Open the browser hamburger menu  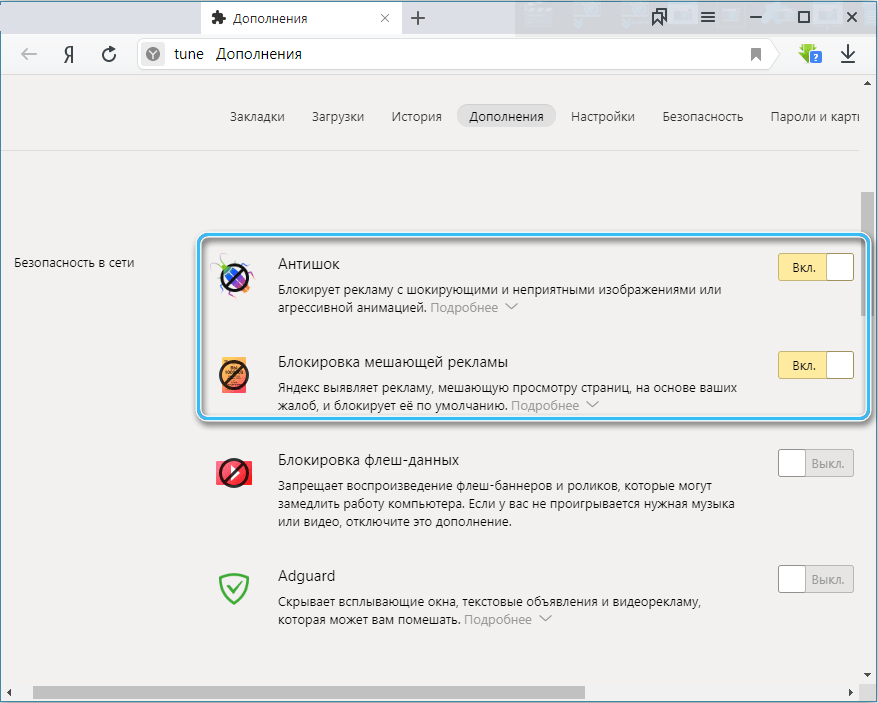[708, 17]
